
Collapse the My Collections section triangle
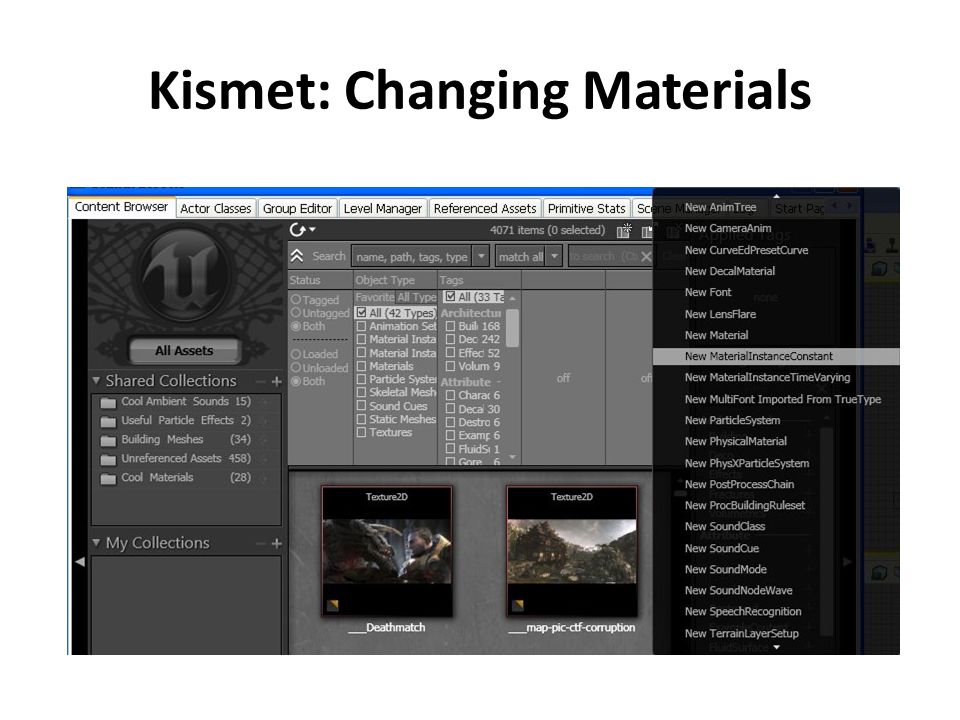96,542
